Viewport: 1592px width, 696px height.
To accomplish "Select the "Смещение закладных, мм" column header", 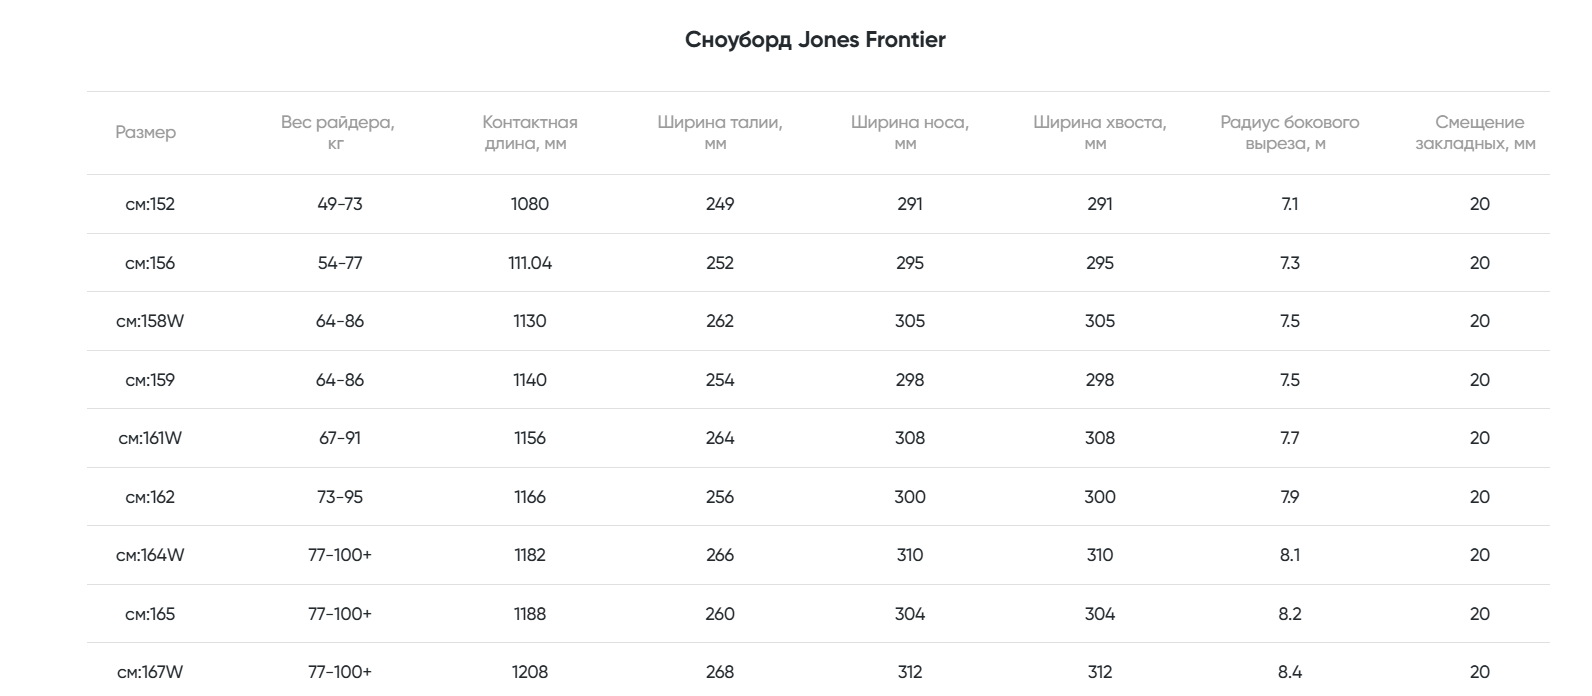I will point(1479,133).
